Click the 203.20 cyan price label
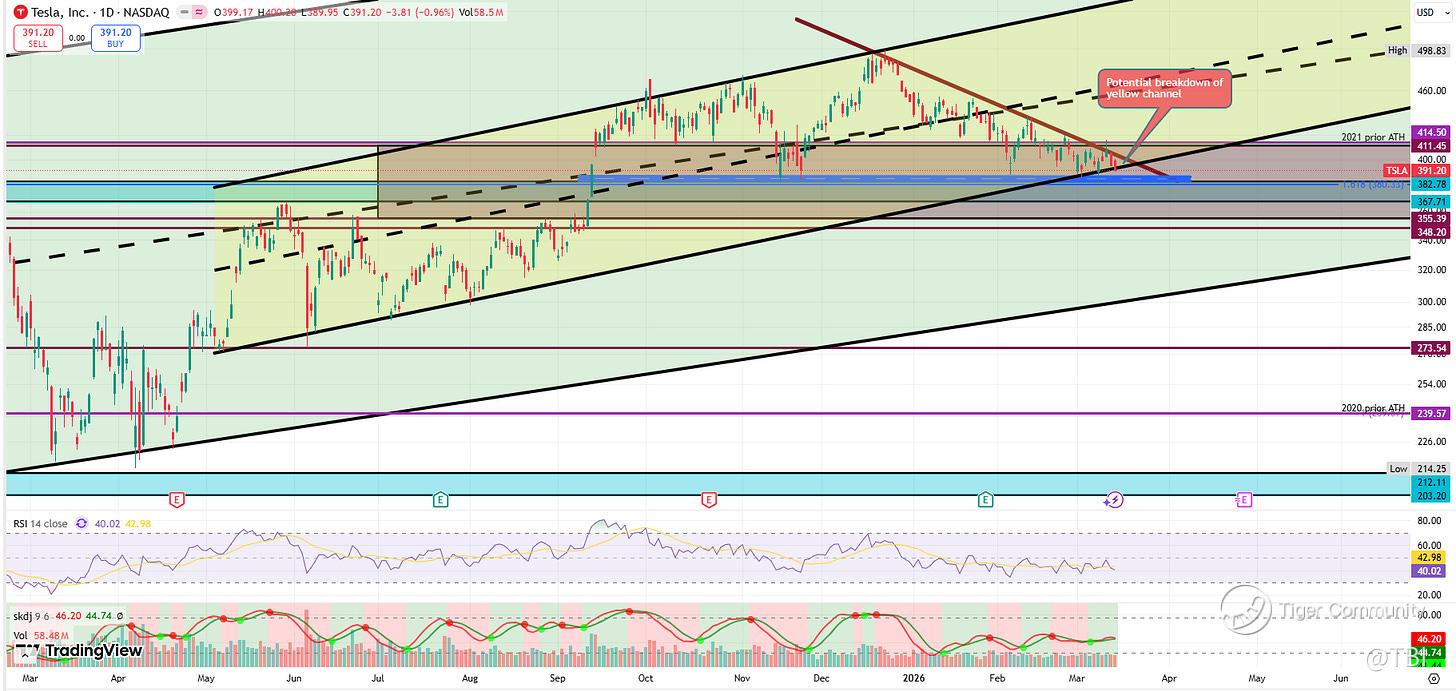 (1429, 496)
